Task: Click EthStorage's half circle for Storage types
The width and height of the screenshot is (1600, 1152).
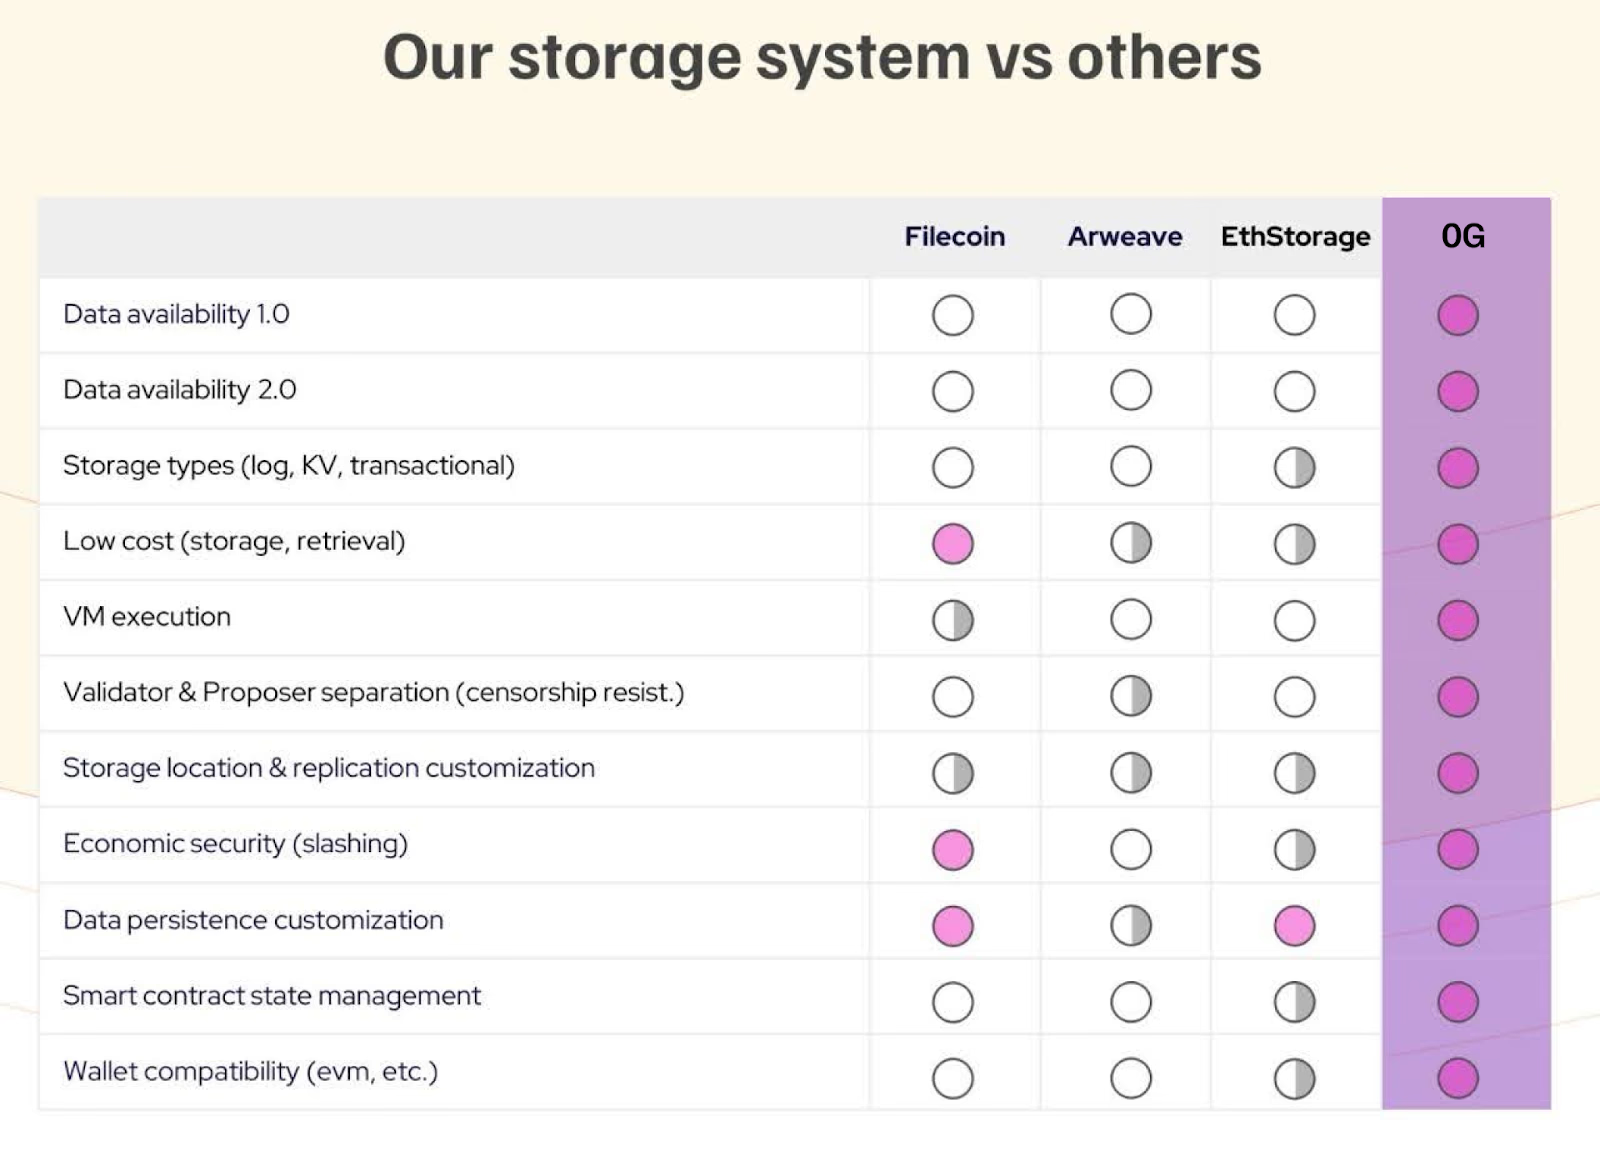Action: [x=1295, y=467]
